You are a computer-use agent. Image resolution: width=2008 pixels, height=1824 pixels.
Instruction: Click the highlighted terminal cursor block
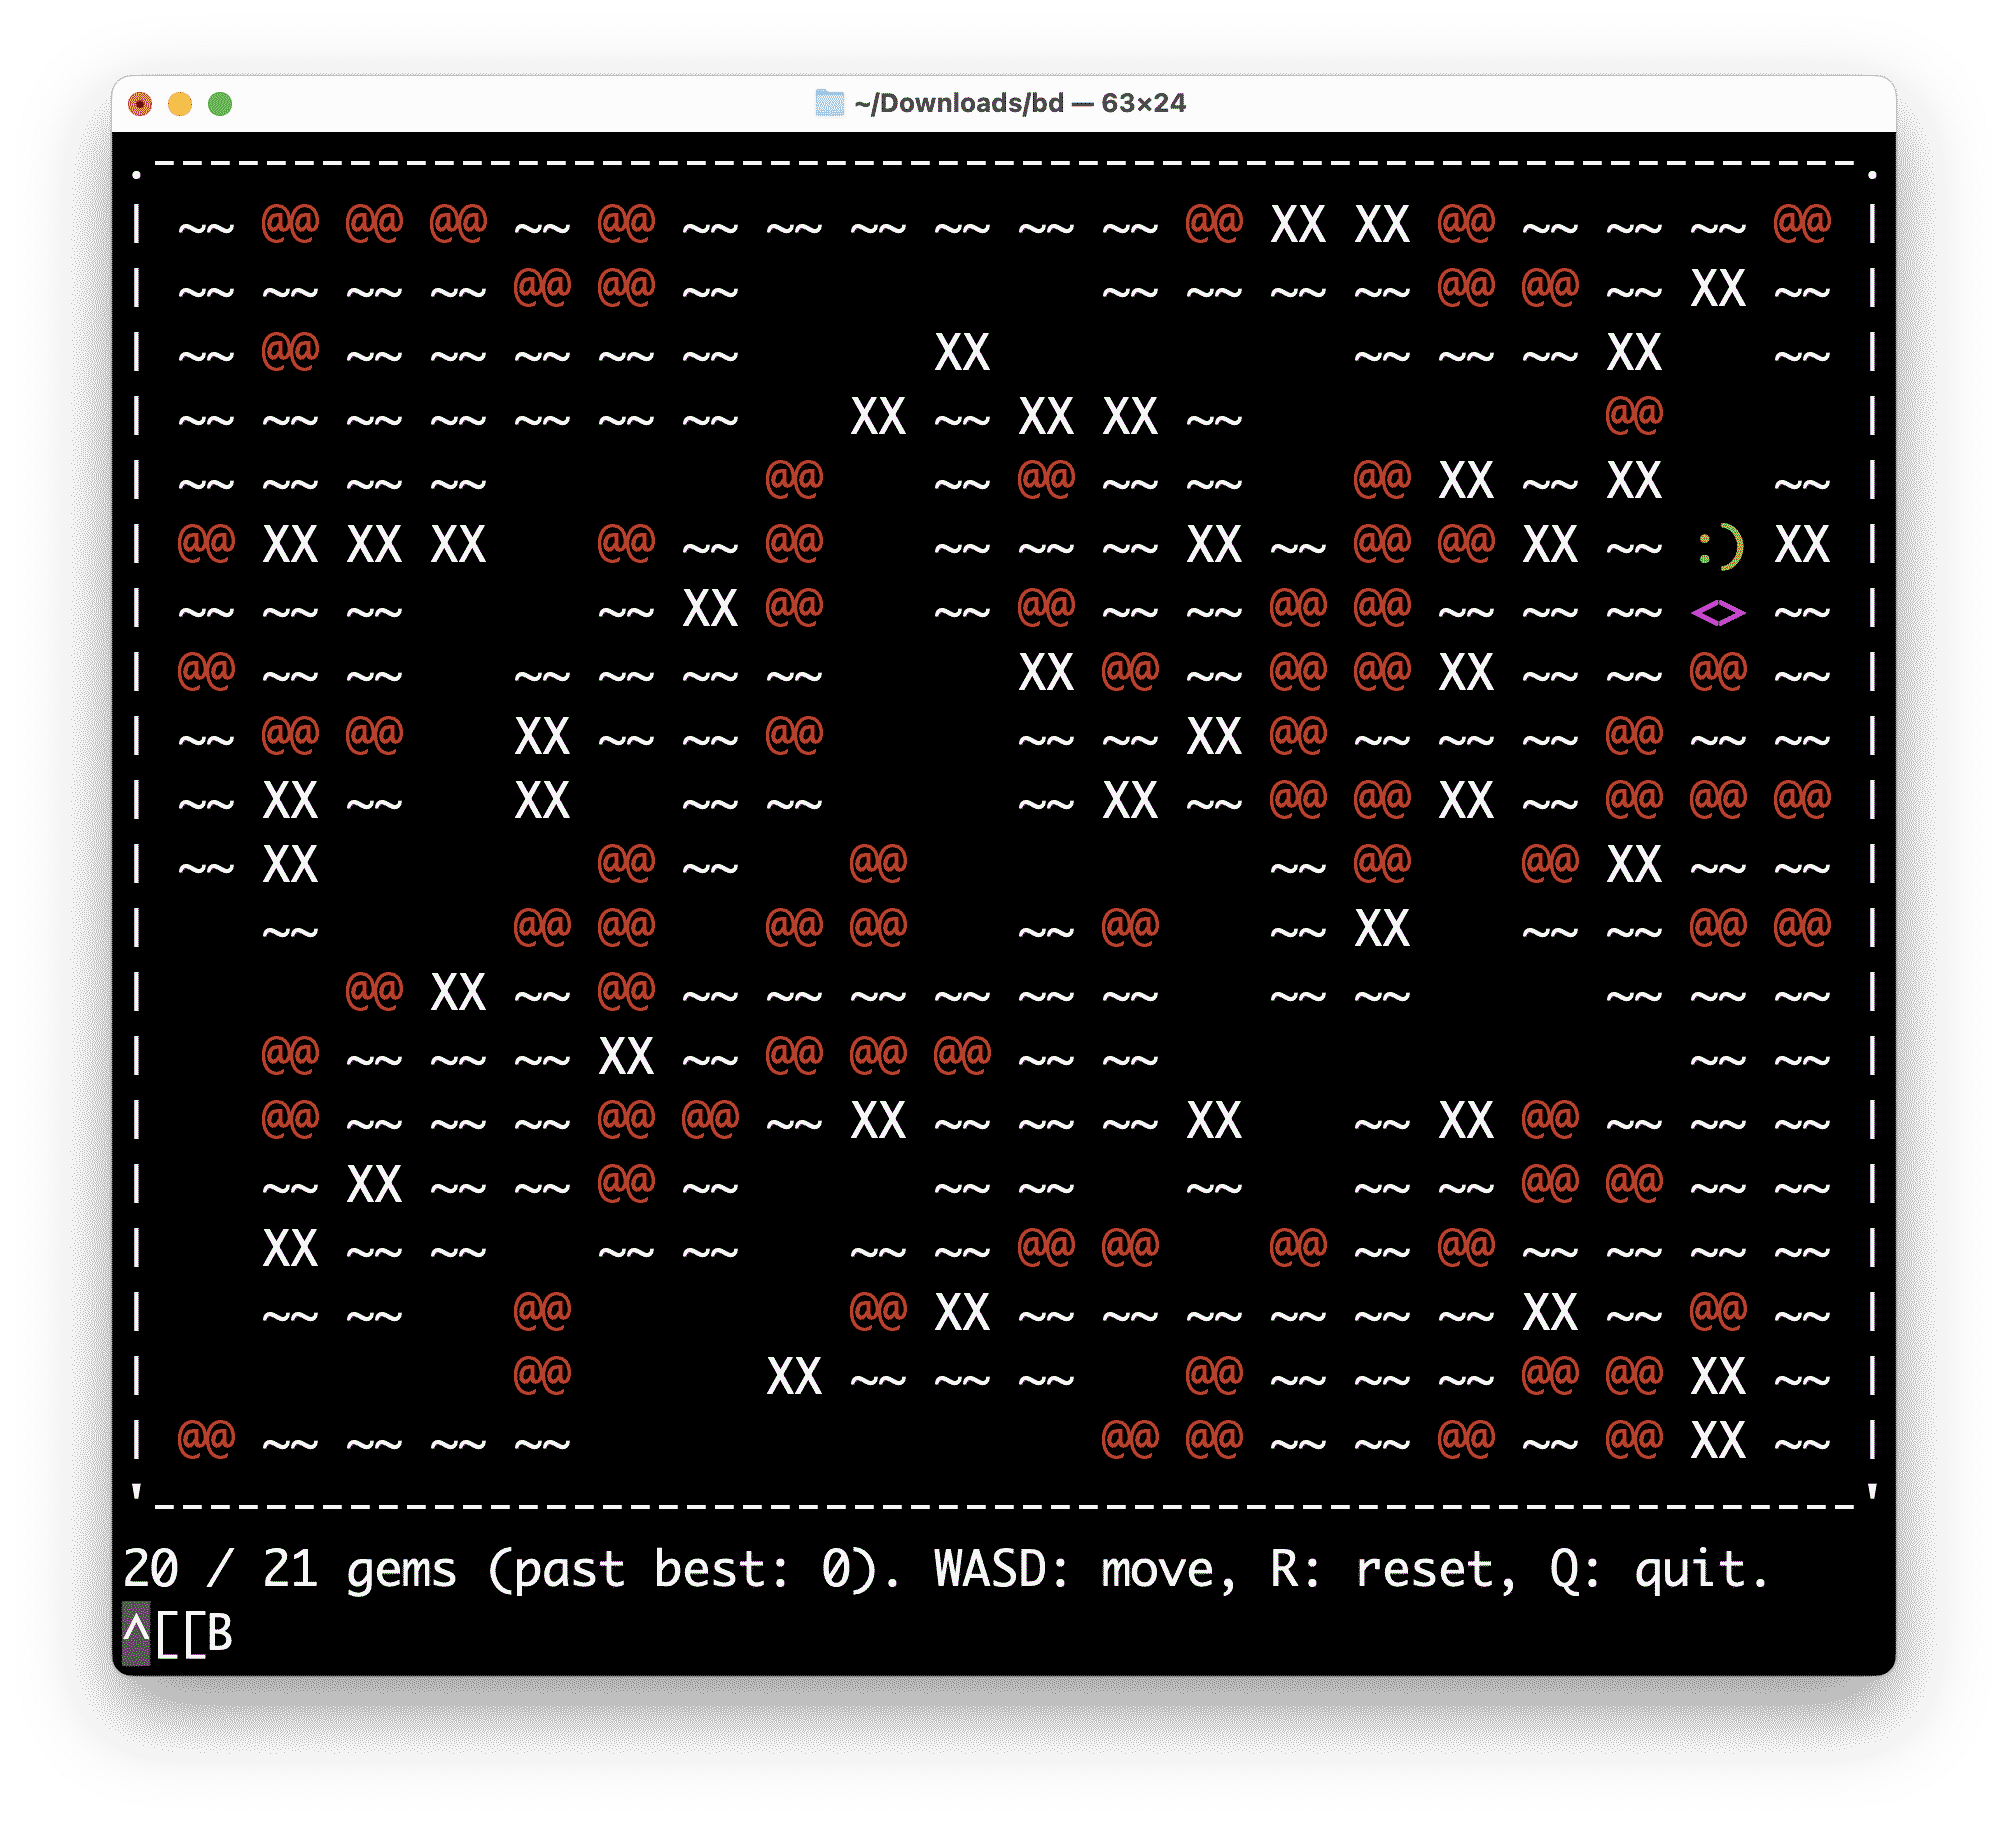tap(136, 1634)
